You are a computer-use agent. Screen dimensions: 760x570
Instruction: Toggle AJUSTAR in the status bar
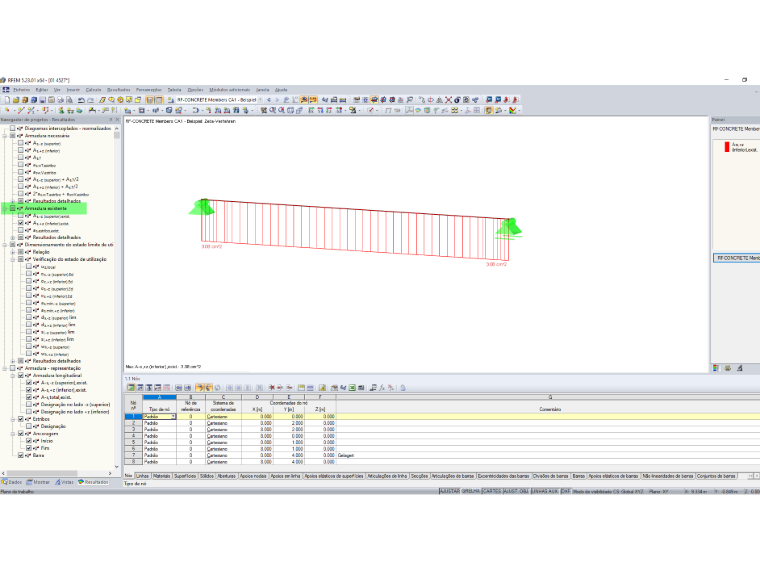(449, 491)
